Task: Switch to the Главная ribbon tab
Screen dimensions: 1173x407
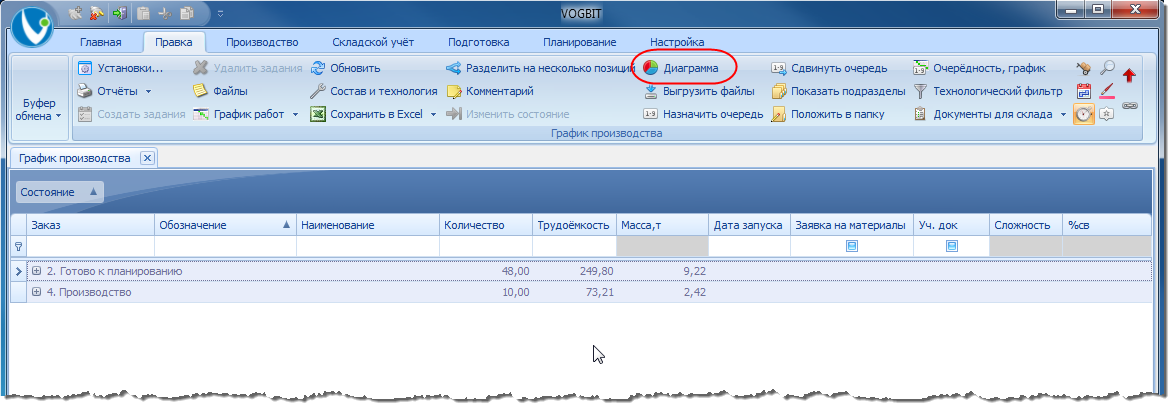Action: tap(100, 42)
